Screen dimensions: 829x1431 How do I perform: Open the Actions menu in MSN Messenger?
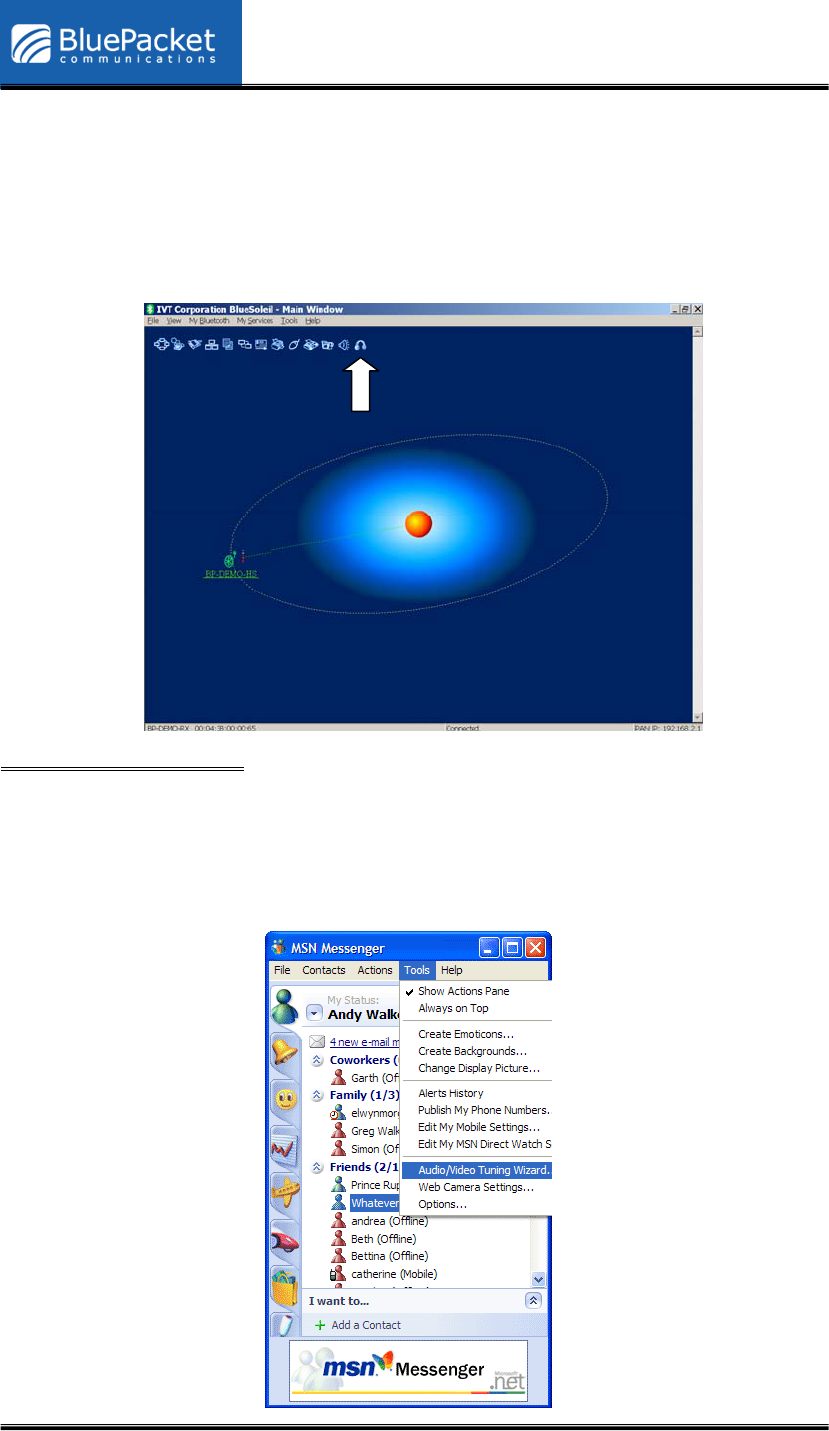point(375,970)
